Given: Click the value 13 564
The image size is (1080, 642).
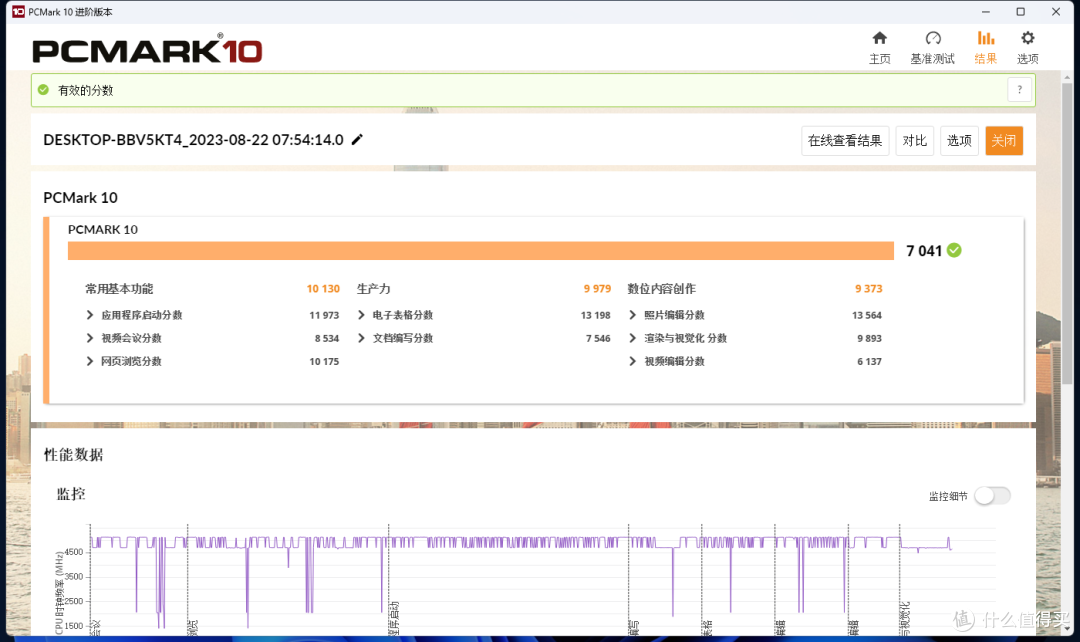Looking at the screenshot, I should click(x=866, y=315).
